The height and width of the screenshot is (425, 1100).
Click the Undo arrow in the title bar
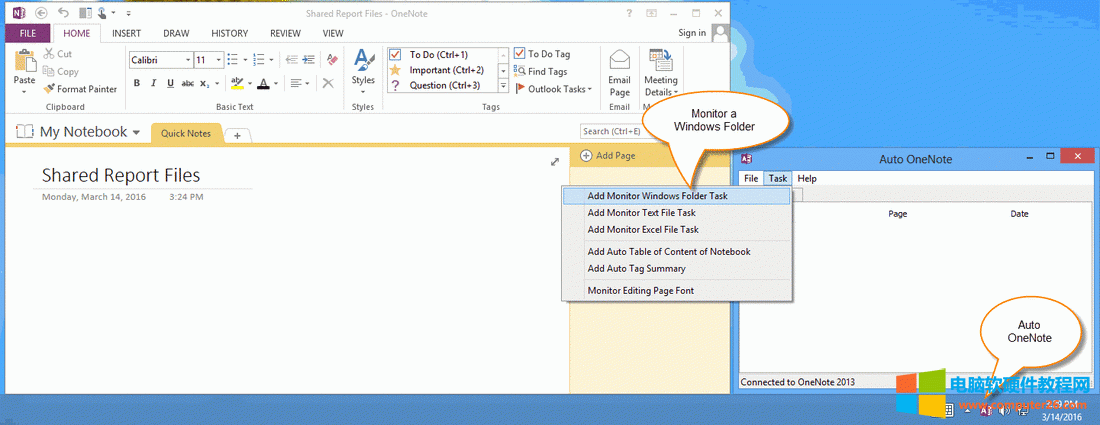pyautogui.click(x=63, y=13)
